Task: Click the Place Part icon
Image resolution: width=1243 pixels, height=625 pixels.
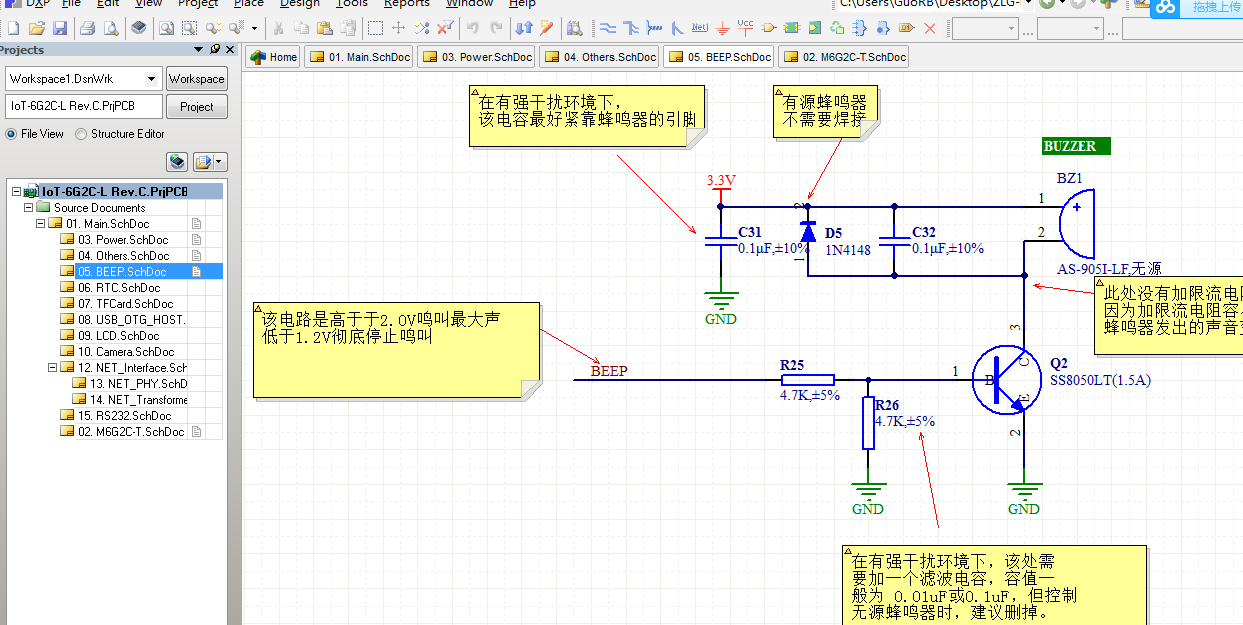Action: tap(769, 28)
